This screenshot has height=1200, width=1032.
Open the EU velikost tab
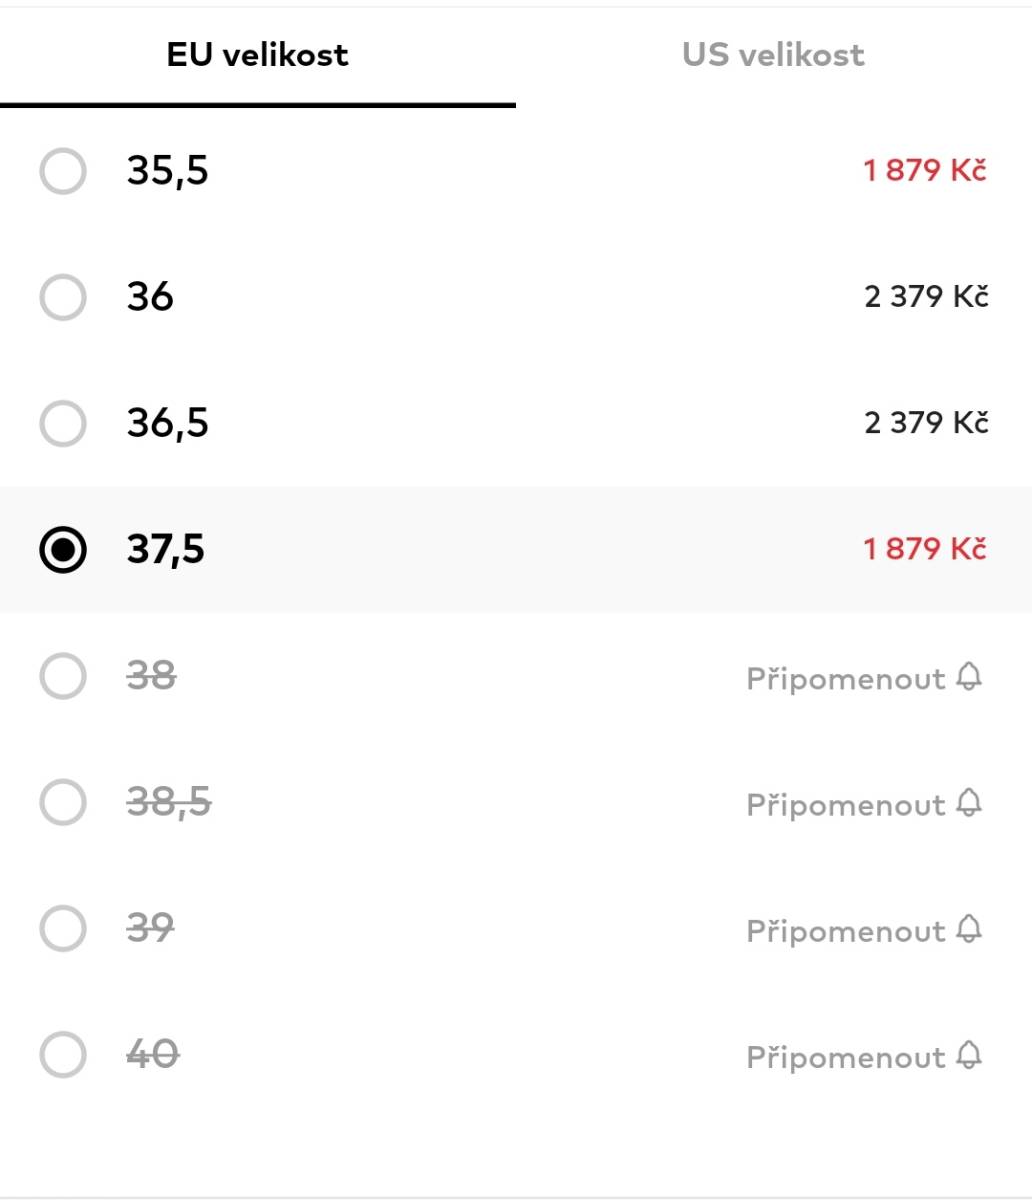tap(258, 54)
